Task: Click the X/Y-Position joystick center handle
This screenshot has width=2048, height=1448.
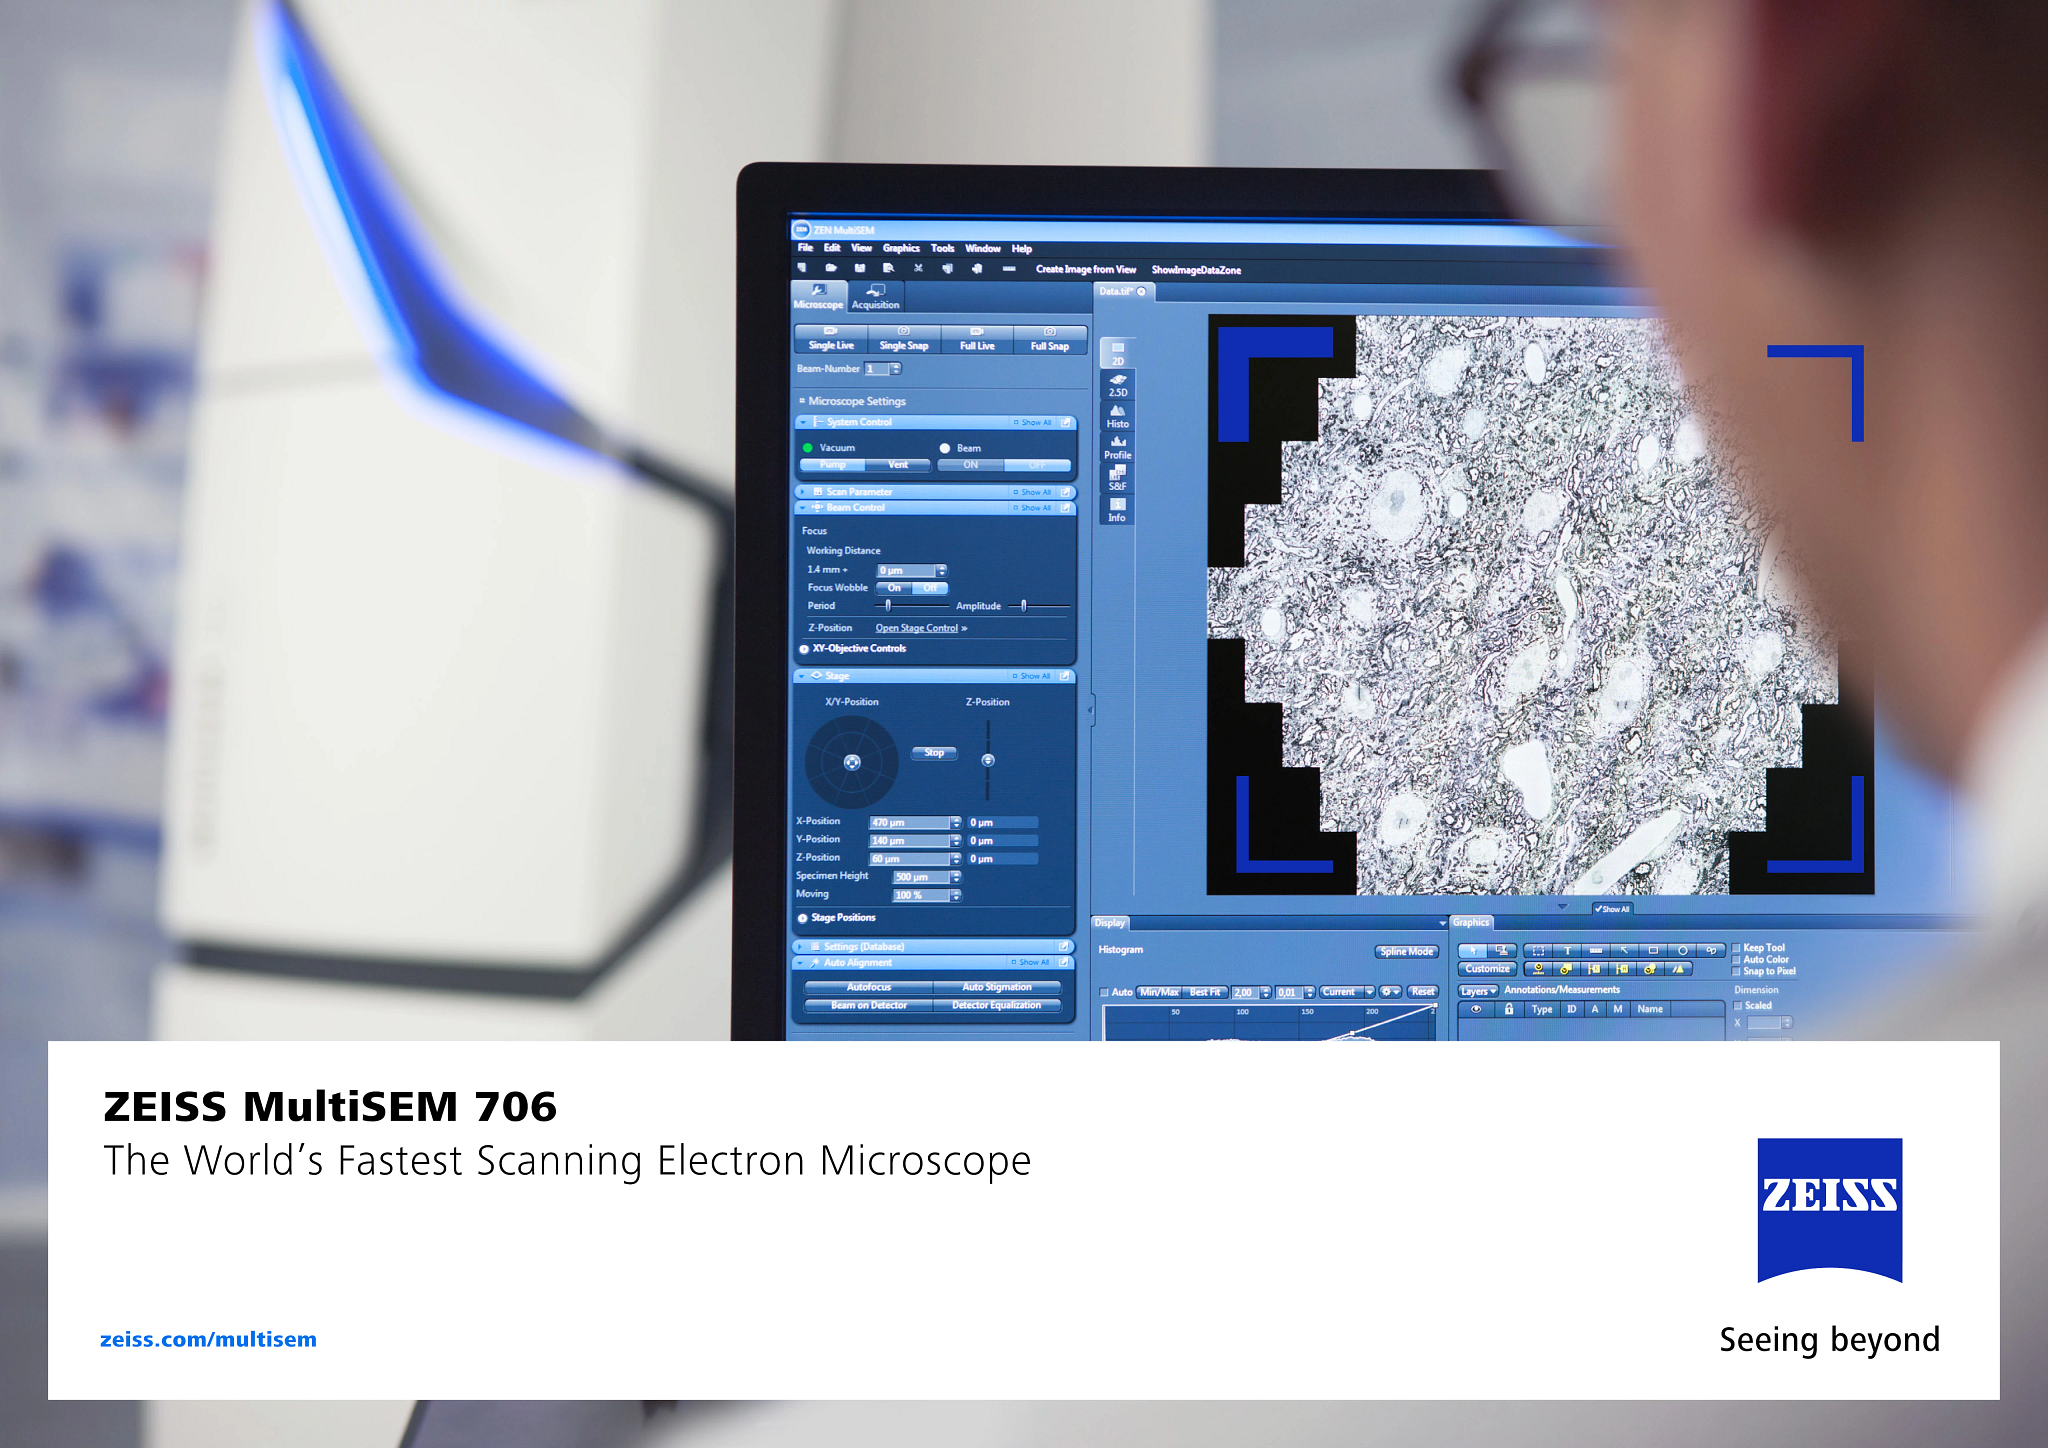Action: [x=852, y=762]
